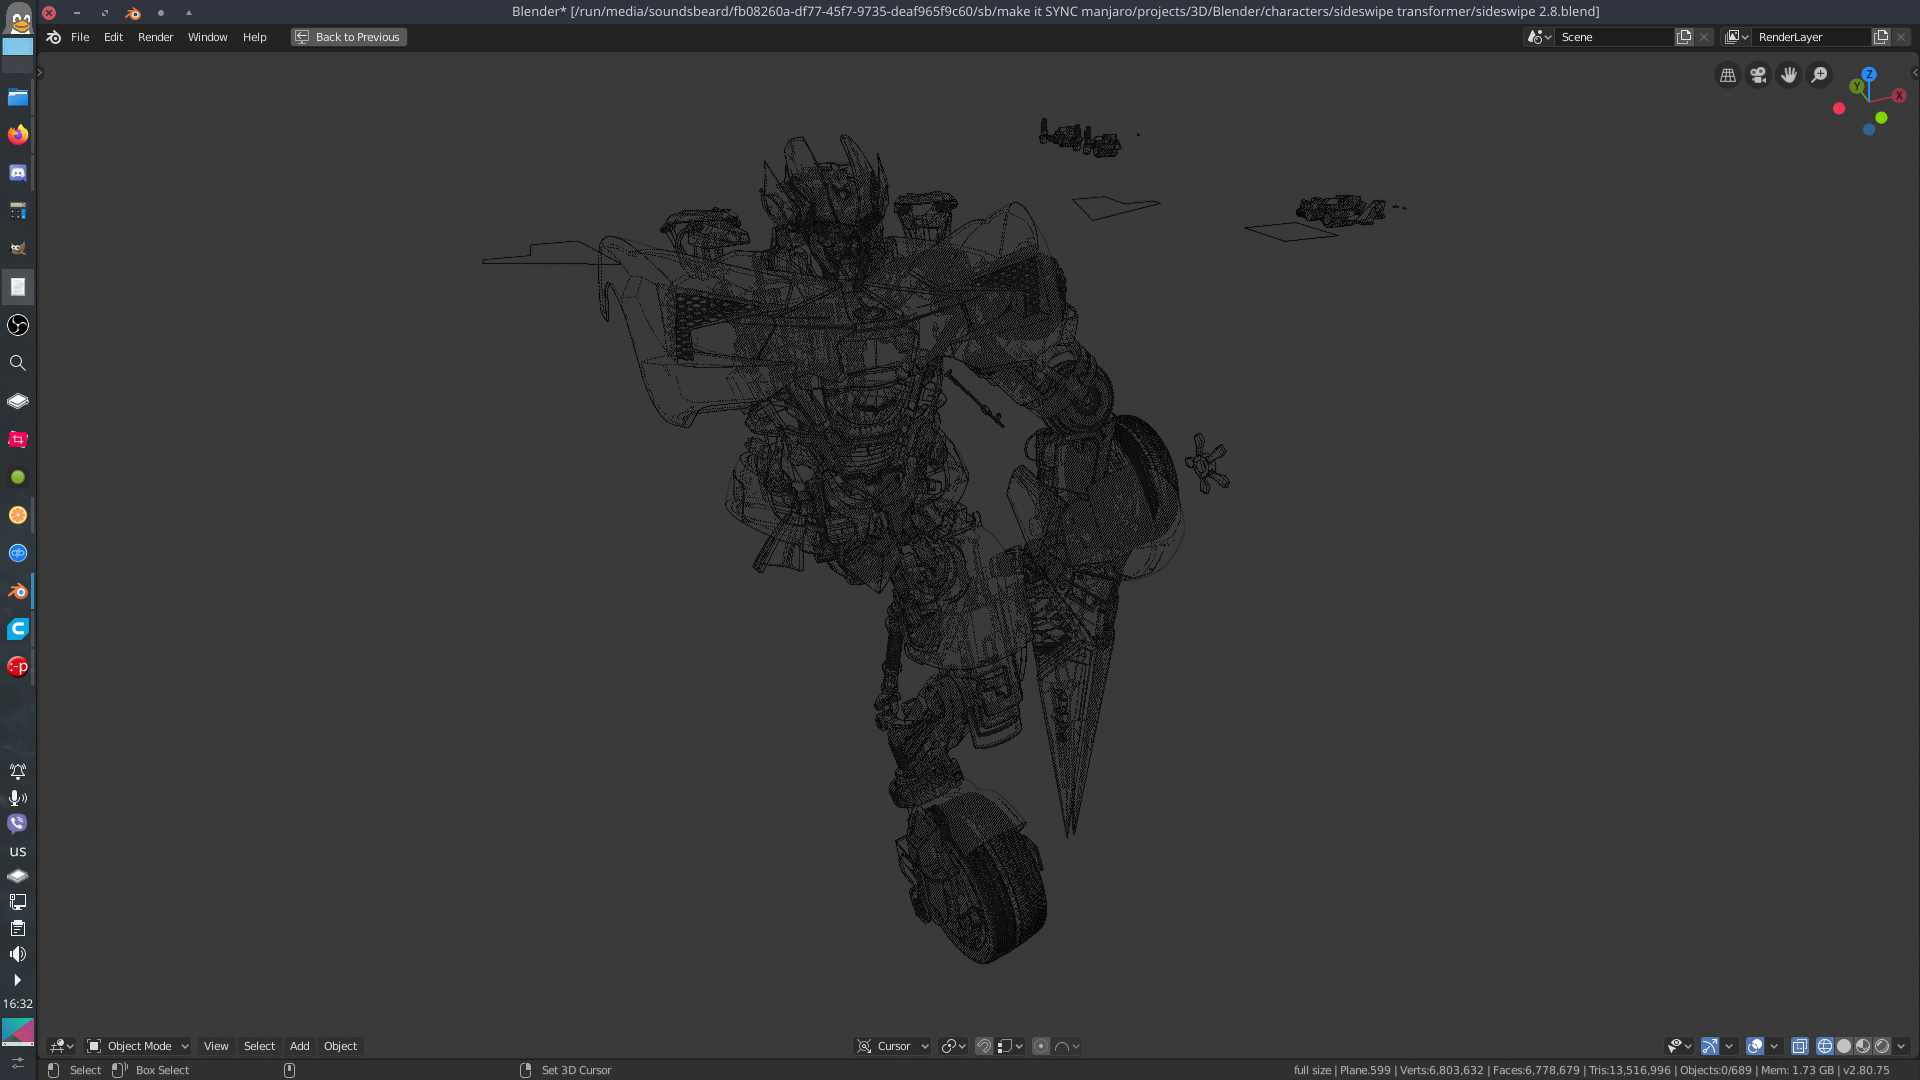The image size is (1920, 1080).
Task: Open proportional editing falloff dropdown
Action: pos(1067,1046)
